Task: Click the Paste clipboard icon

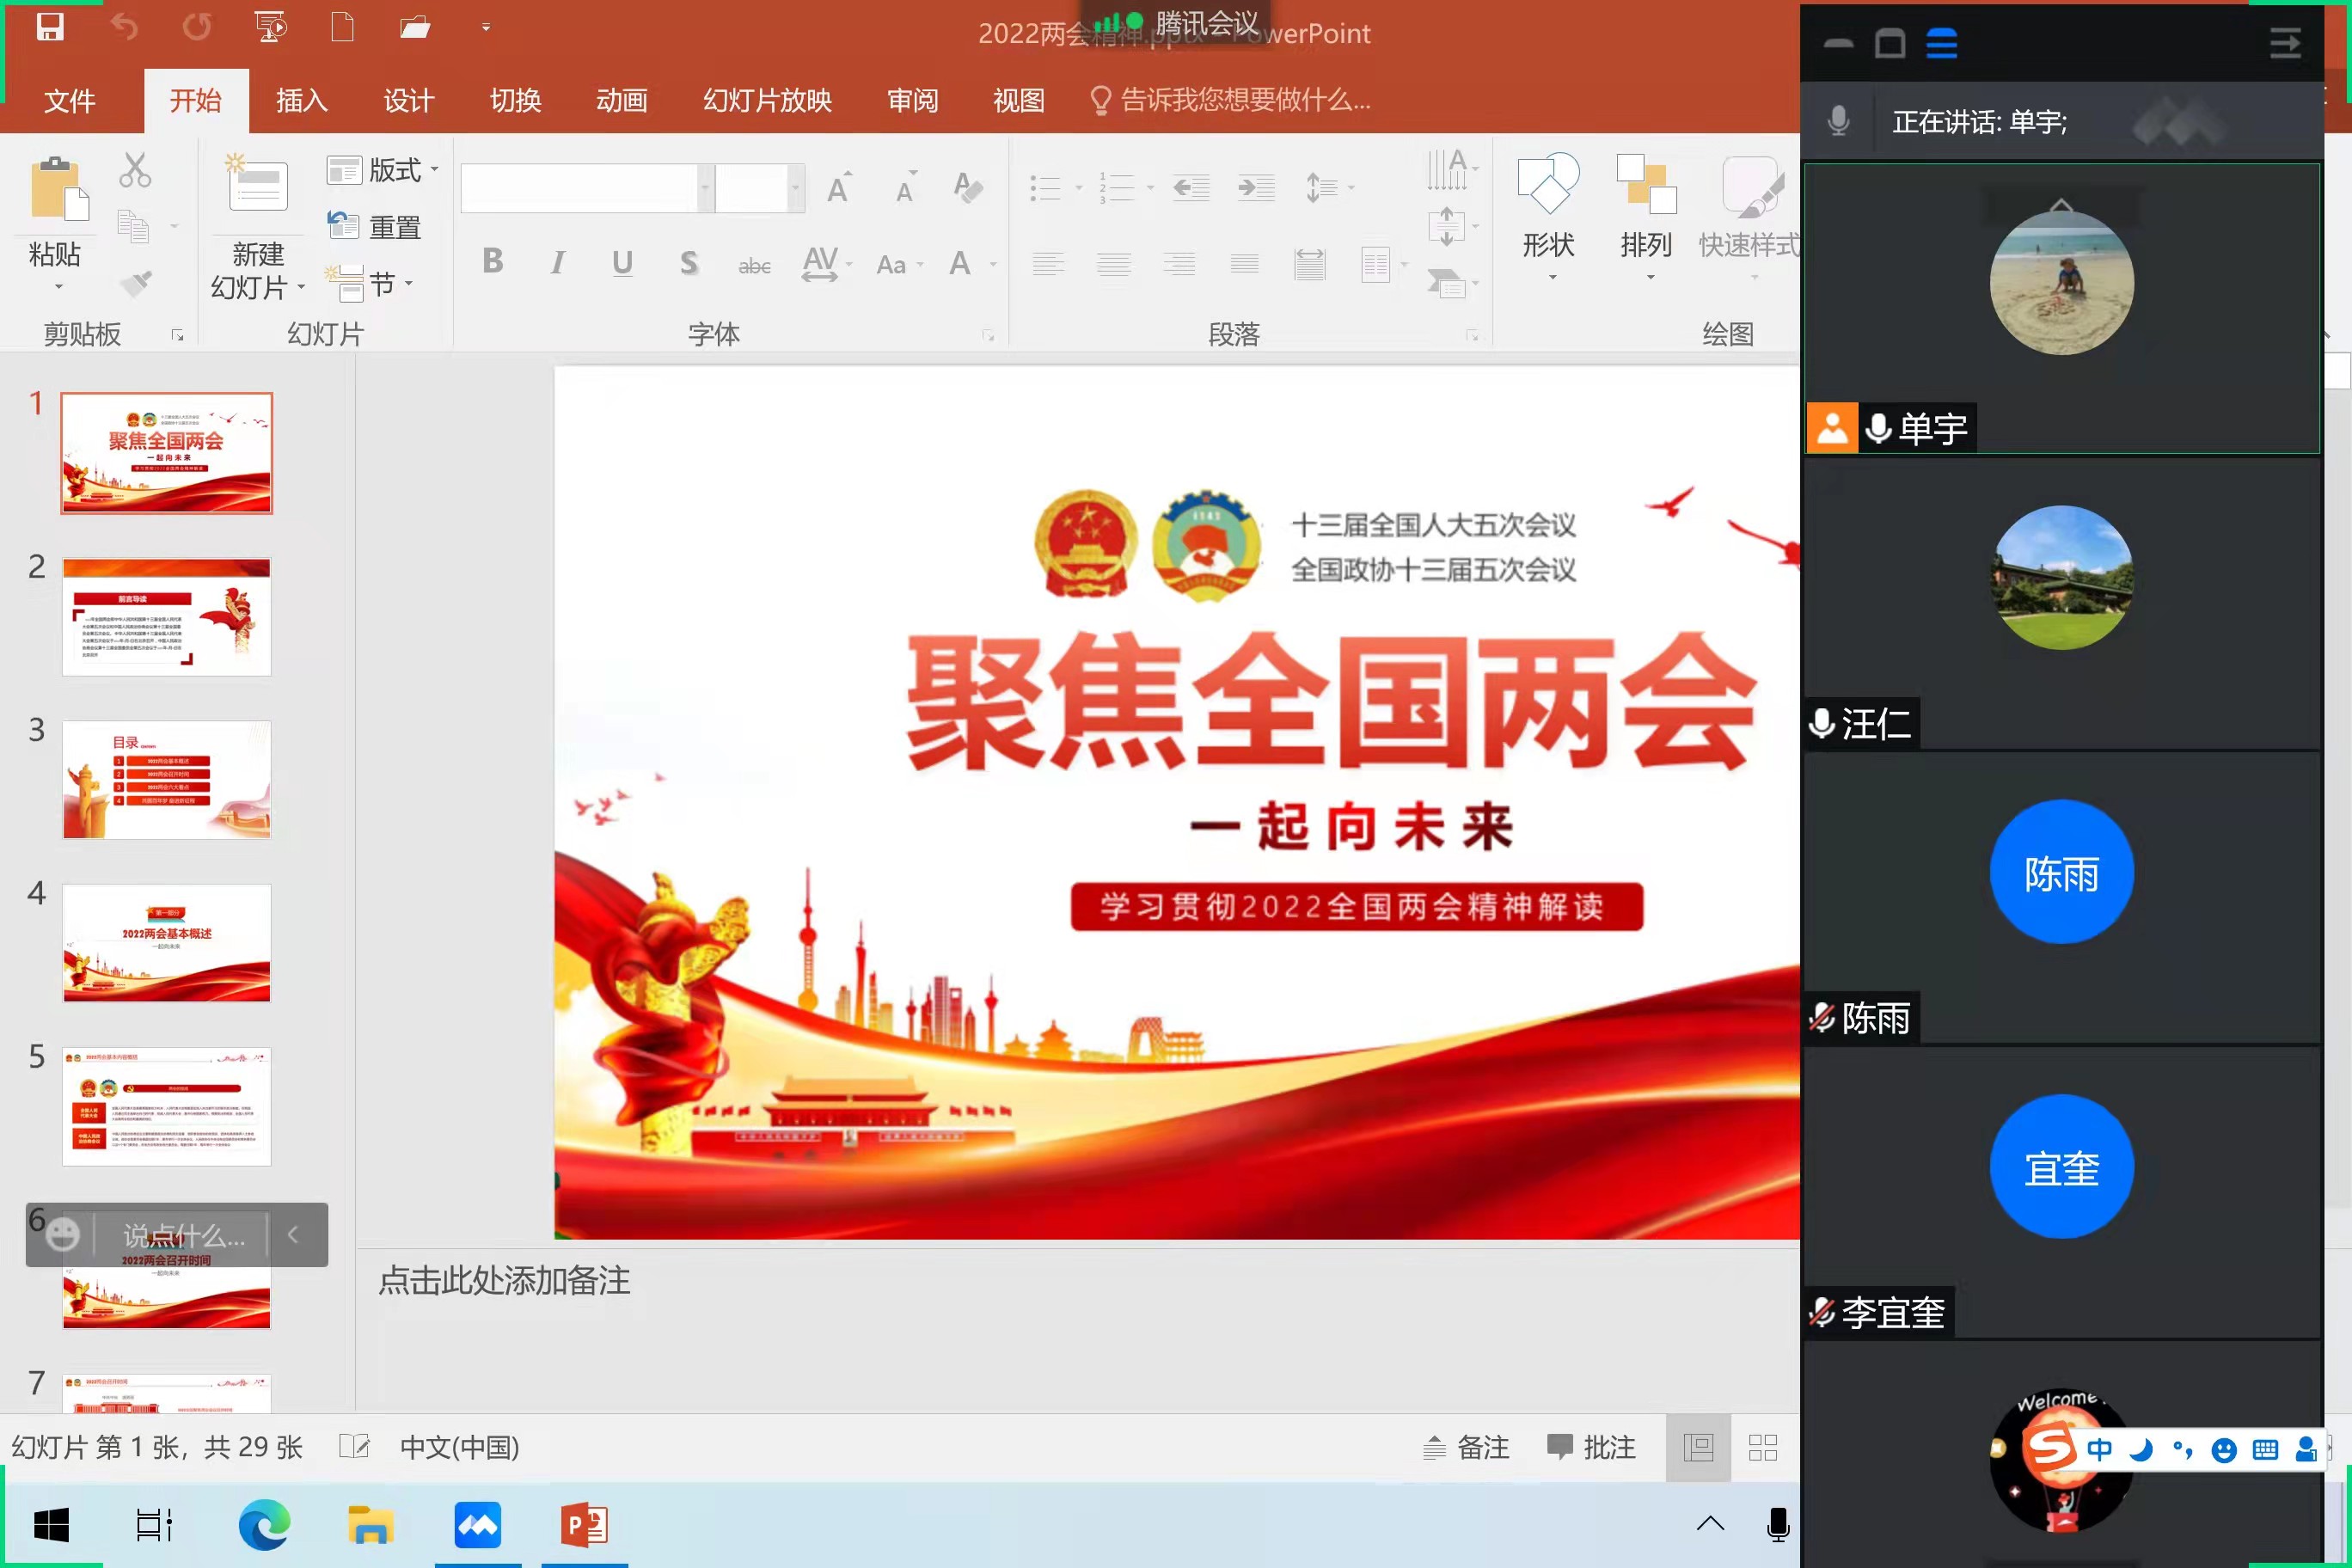Action: 58,190
